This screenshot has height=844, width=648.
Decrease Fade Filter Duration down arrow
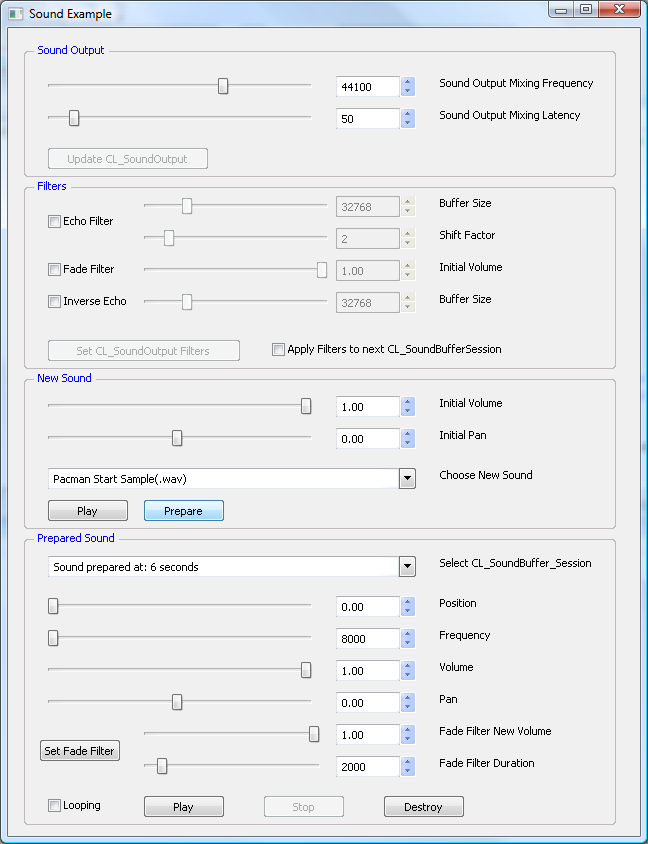click(407, 771)
